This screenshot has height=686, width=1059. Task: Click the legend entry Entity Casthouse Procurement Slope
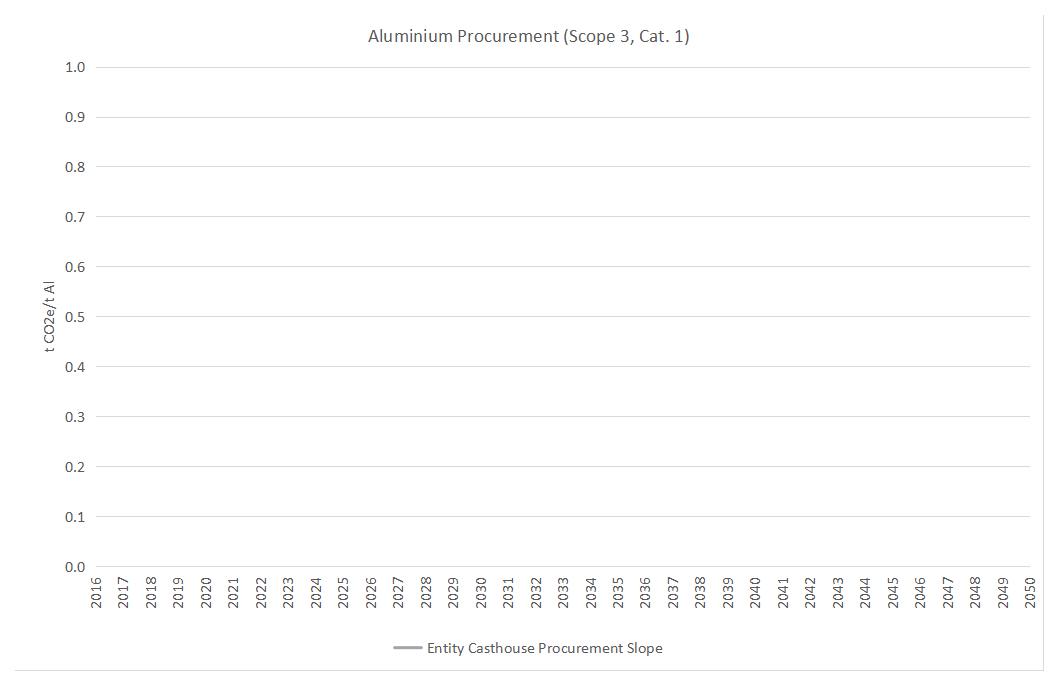(x=545, y=648)
